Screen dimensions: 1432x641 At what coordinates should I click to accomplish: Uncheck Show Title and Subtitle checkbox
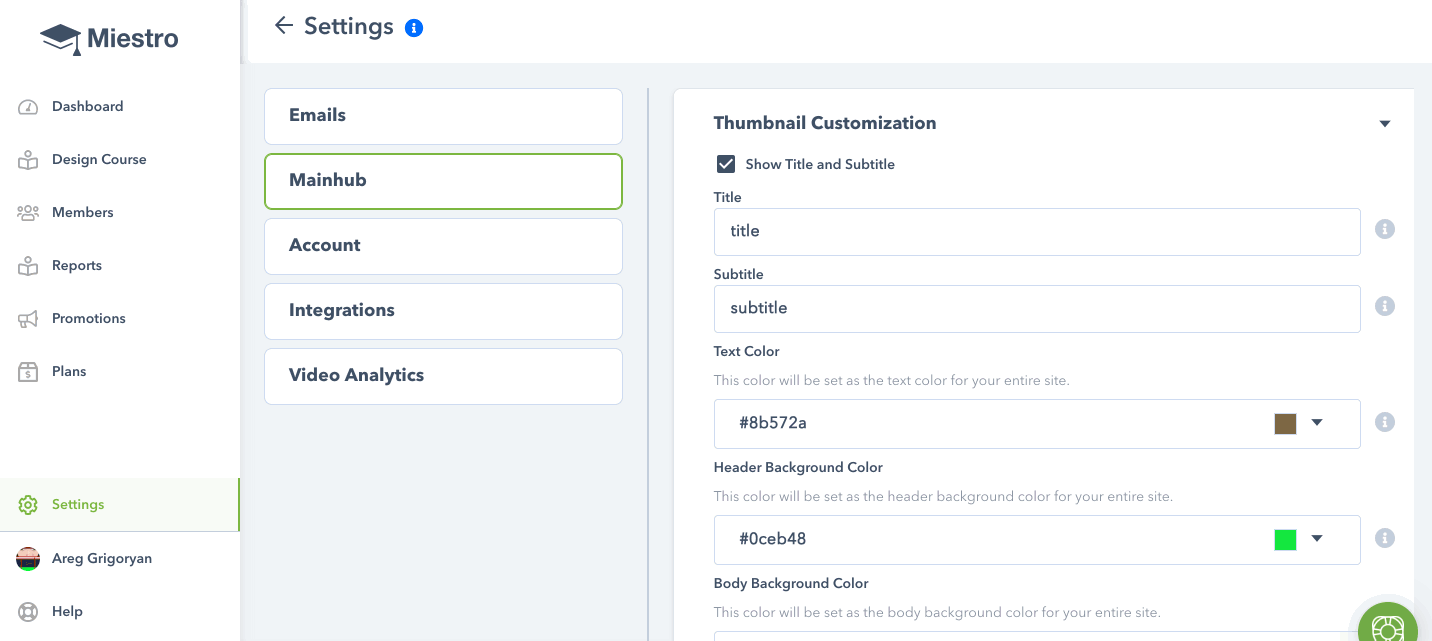pyautogui.click(x=726, y=164)
